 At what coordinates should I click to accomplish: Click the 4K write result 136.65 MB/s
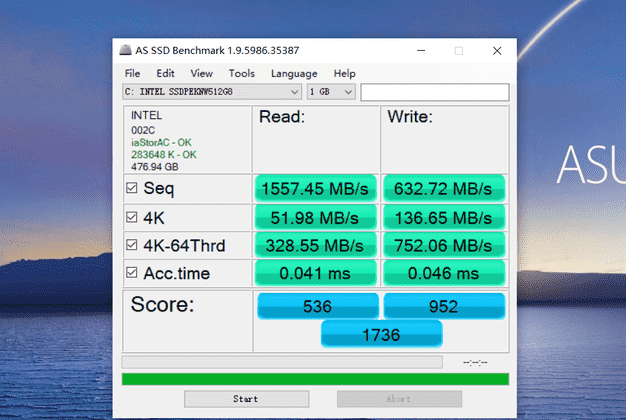point(444,218)
